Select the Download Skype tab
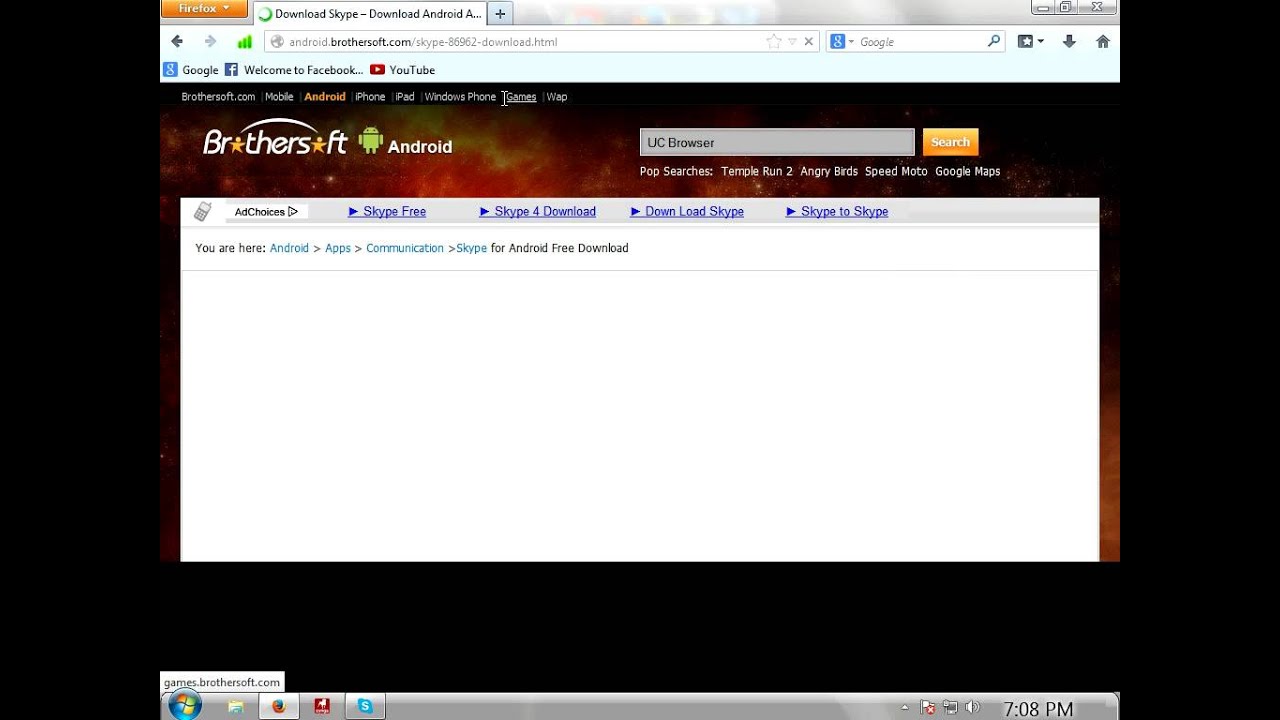The height and width of the screenshot is (720, 1280). click(370, 14)
